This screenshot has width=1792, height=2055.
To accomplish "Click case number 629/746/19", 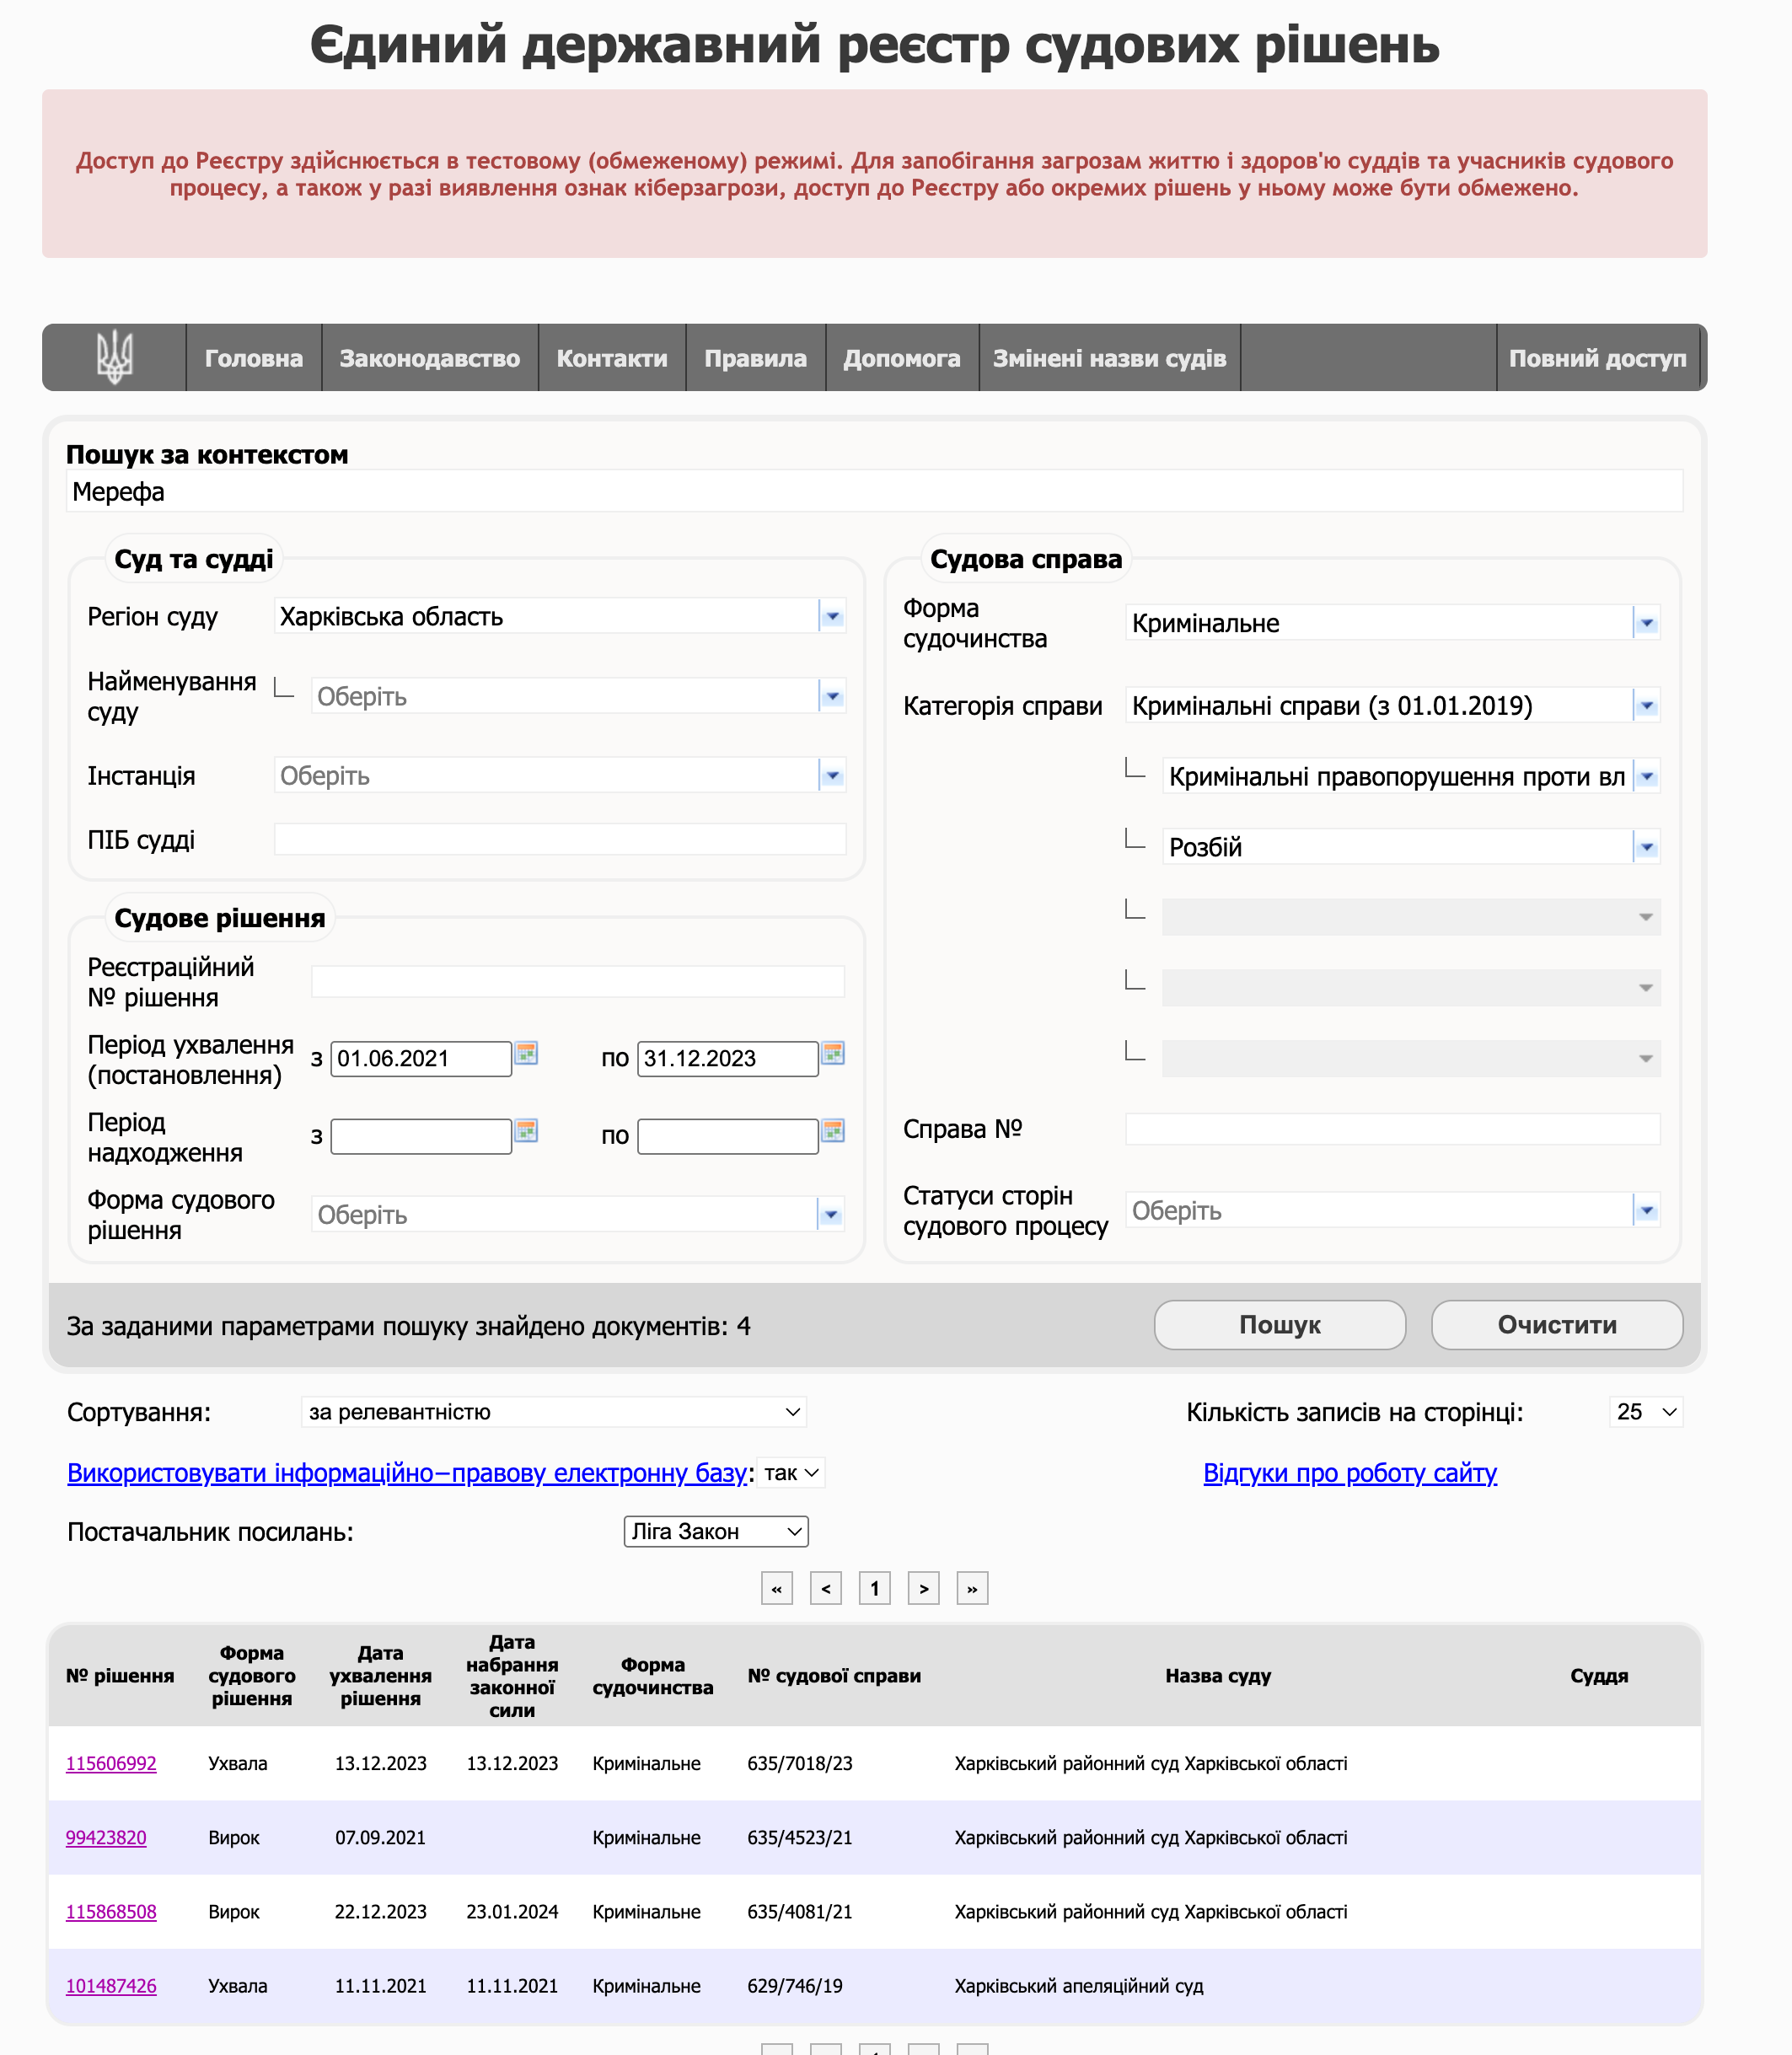I will 795,1985.
